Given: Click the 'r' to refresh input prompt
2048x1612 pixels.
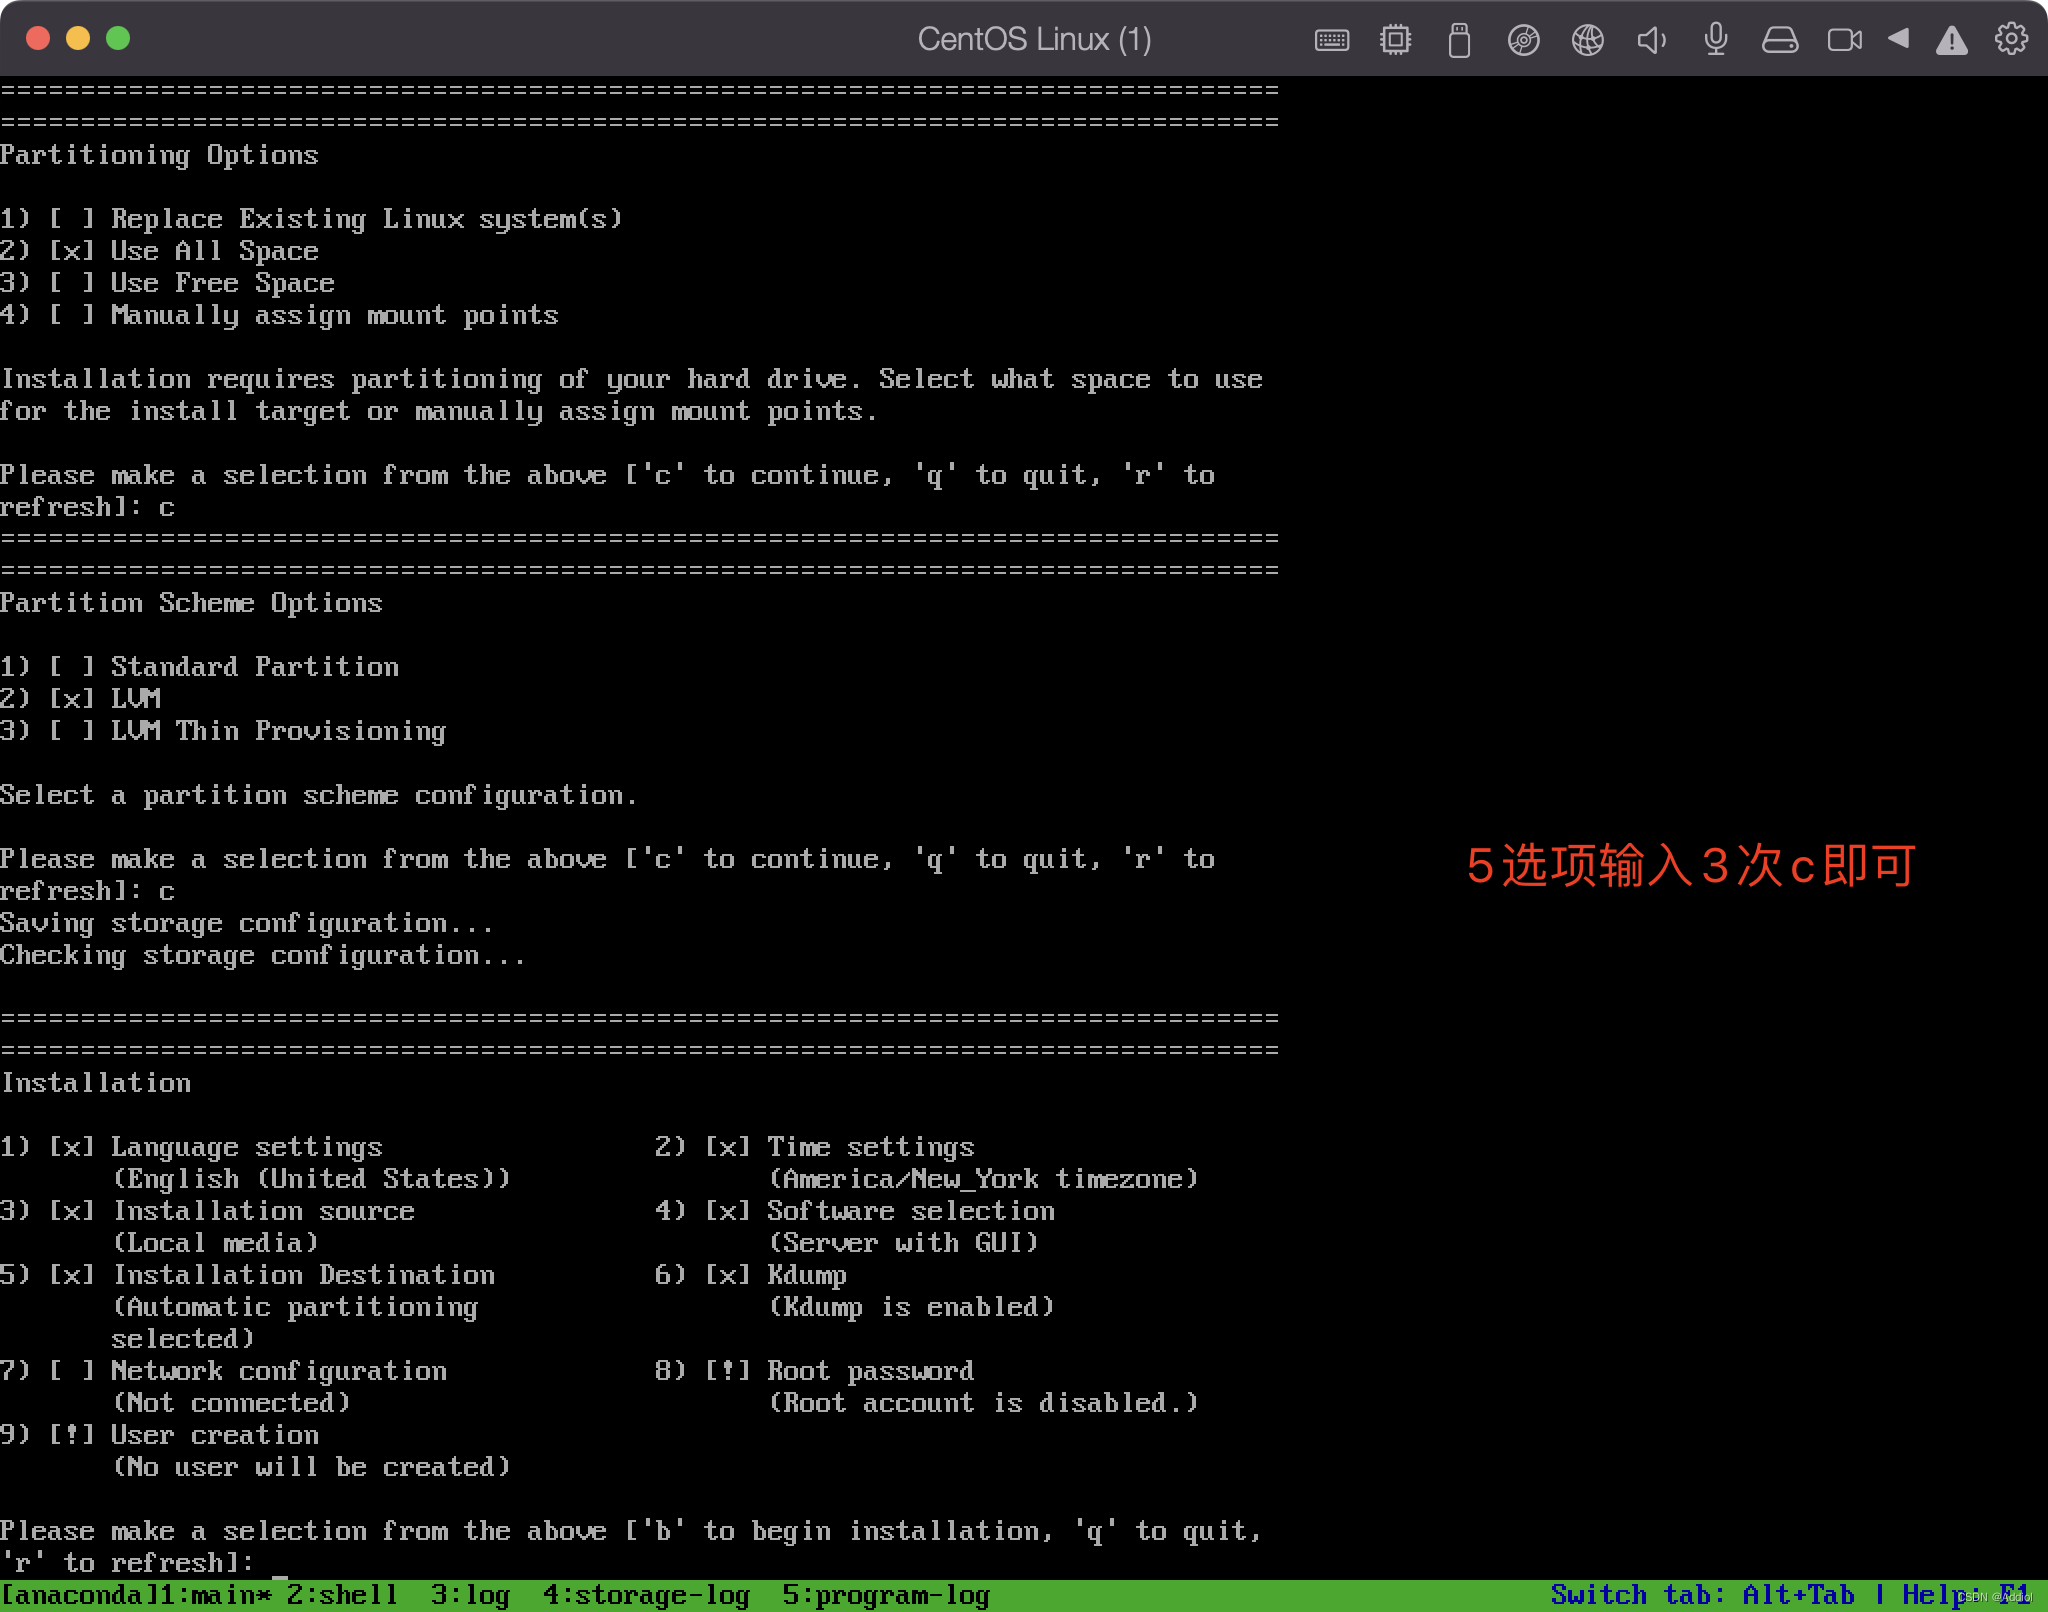Looking at the screenshot, I should pos(126,1563).
